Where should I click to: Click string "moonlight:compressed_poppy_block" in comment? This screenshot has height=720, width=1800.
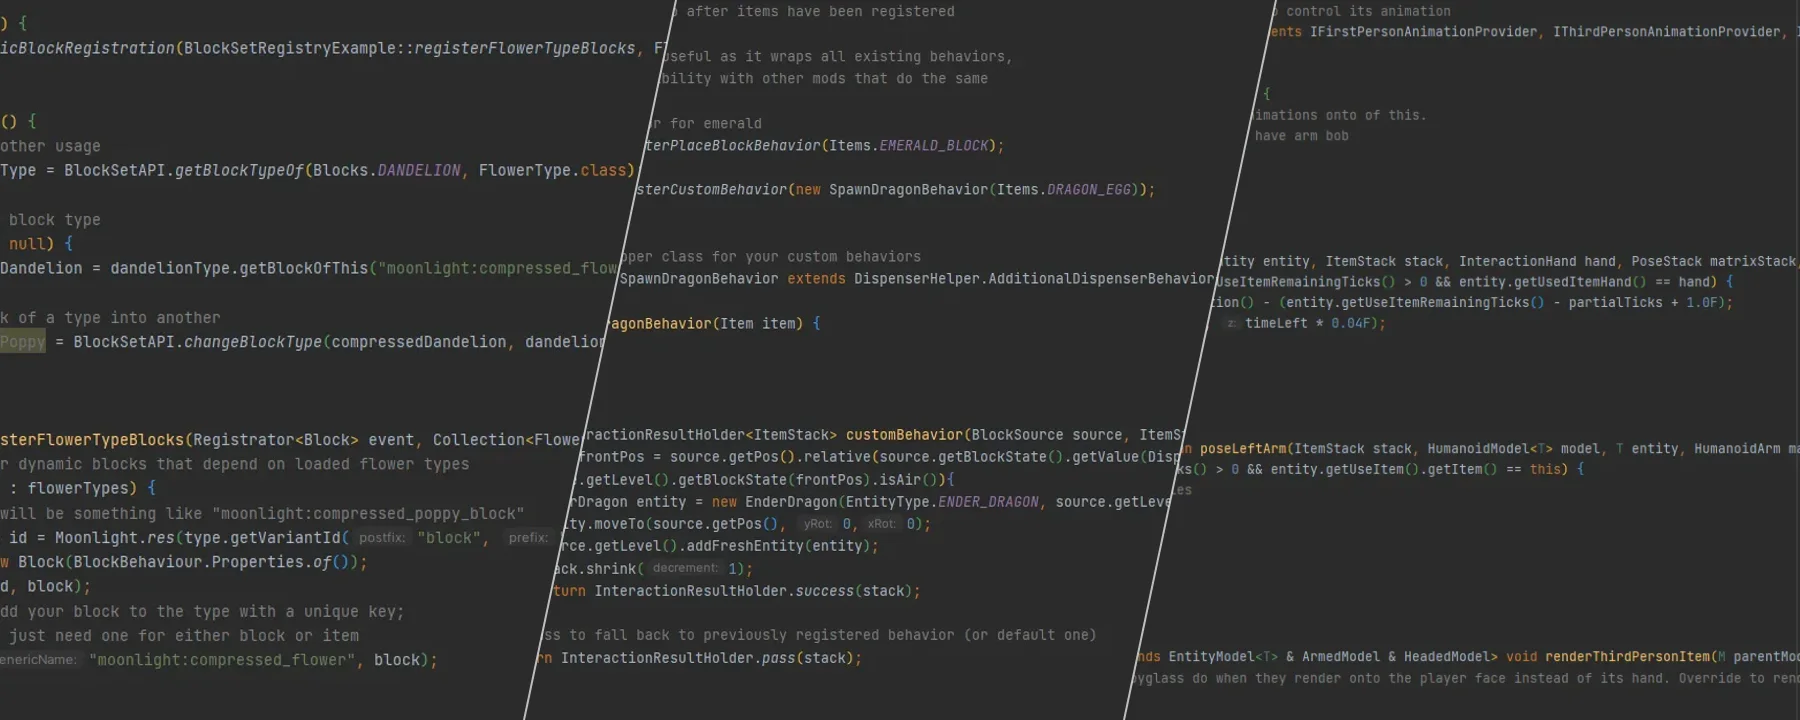click(368, 513)
